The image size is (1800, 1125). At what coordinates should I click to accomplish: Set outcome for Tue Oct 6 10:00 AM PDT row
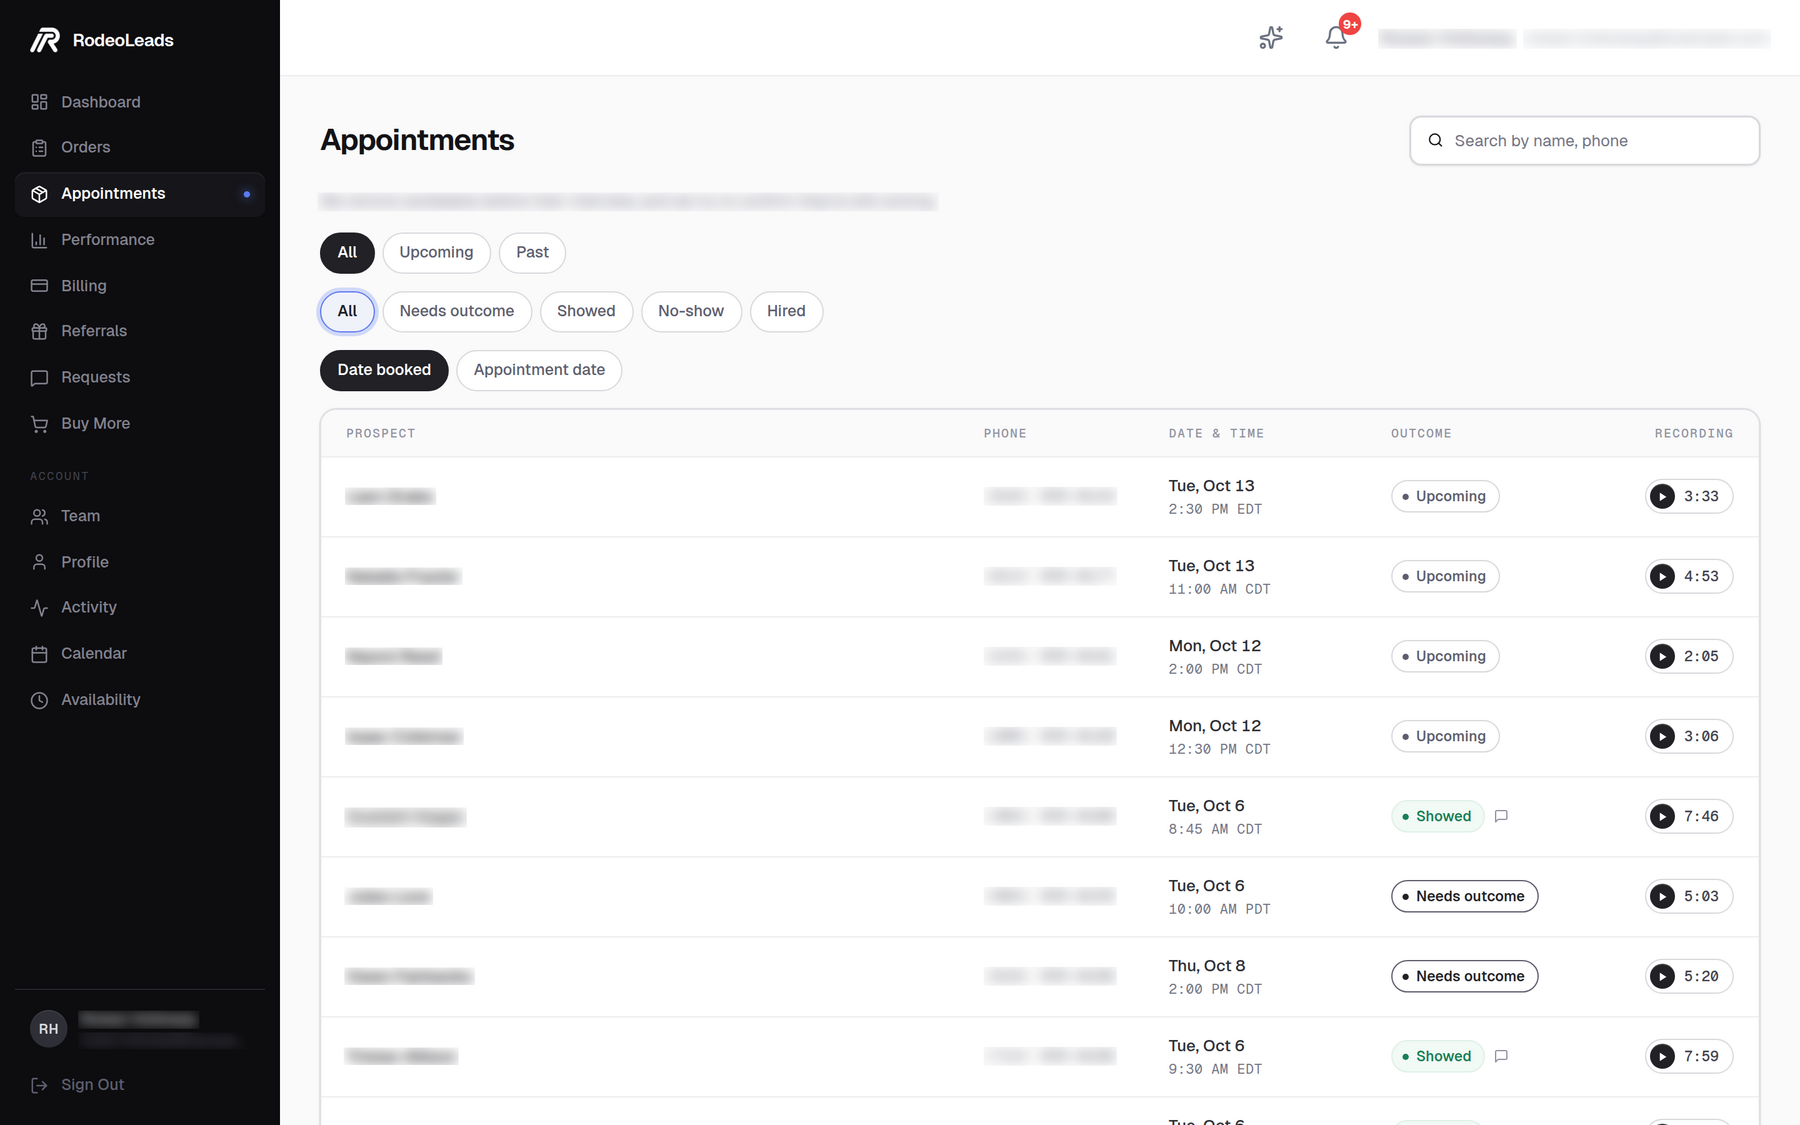pyautogui.click(x=1464, y=896)
